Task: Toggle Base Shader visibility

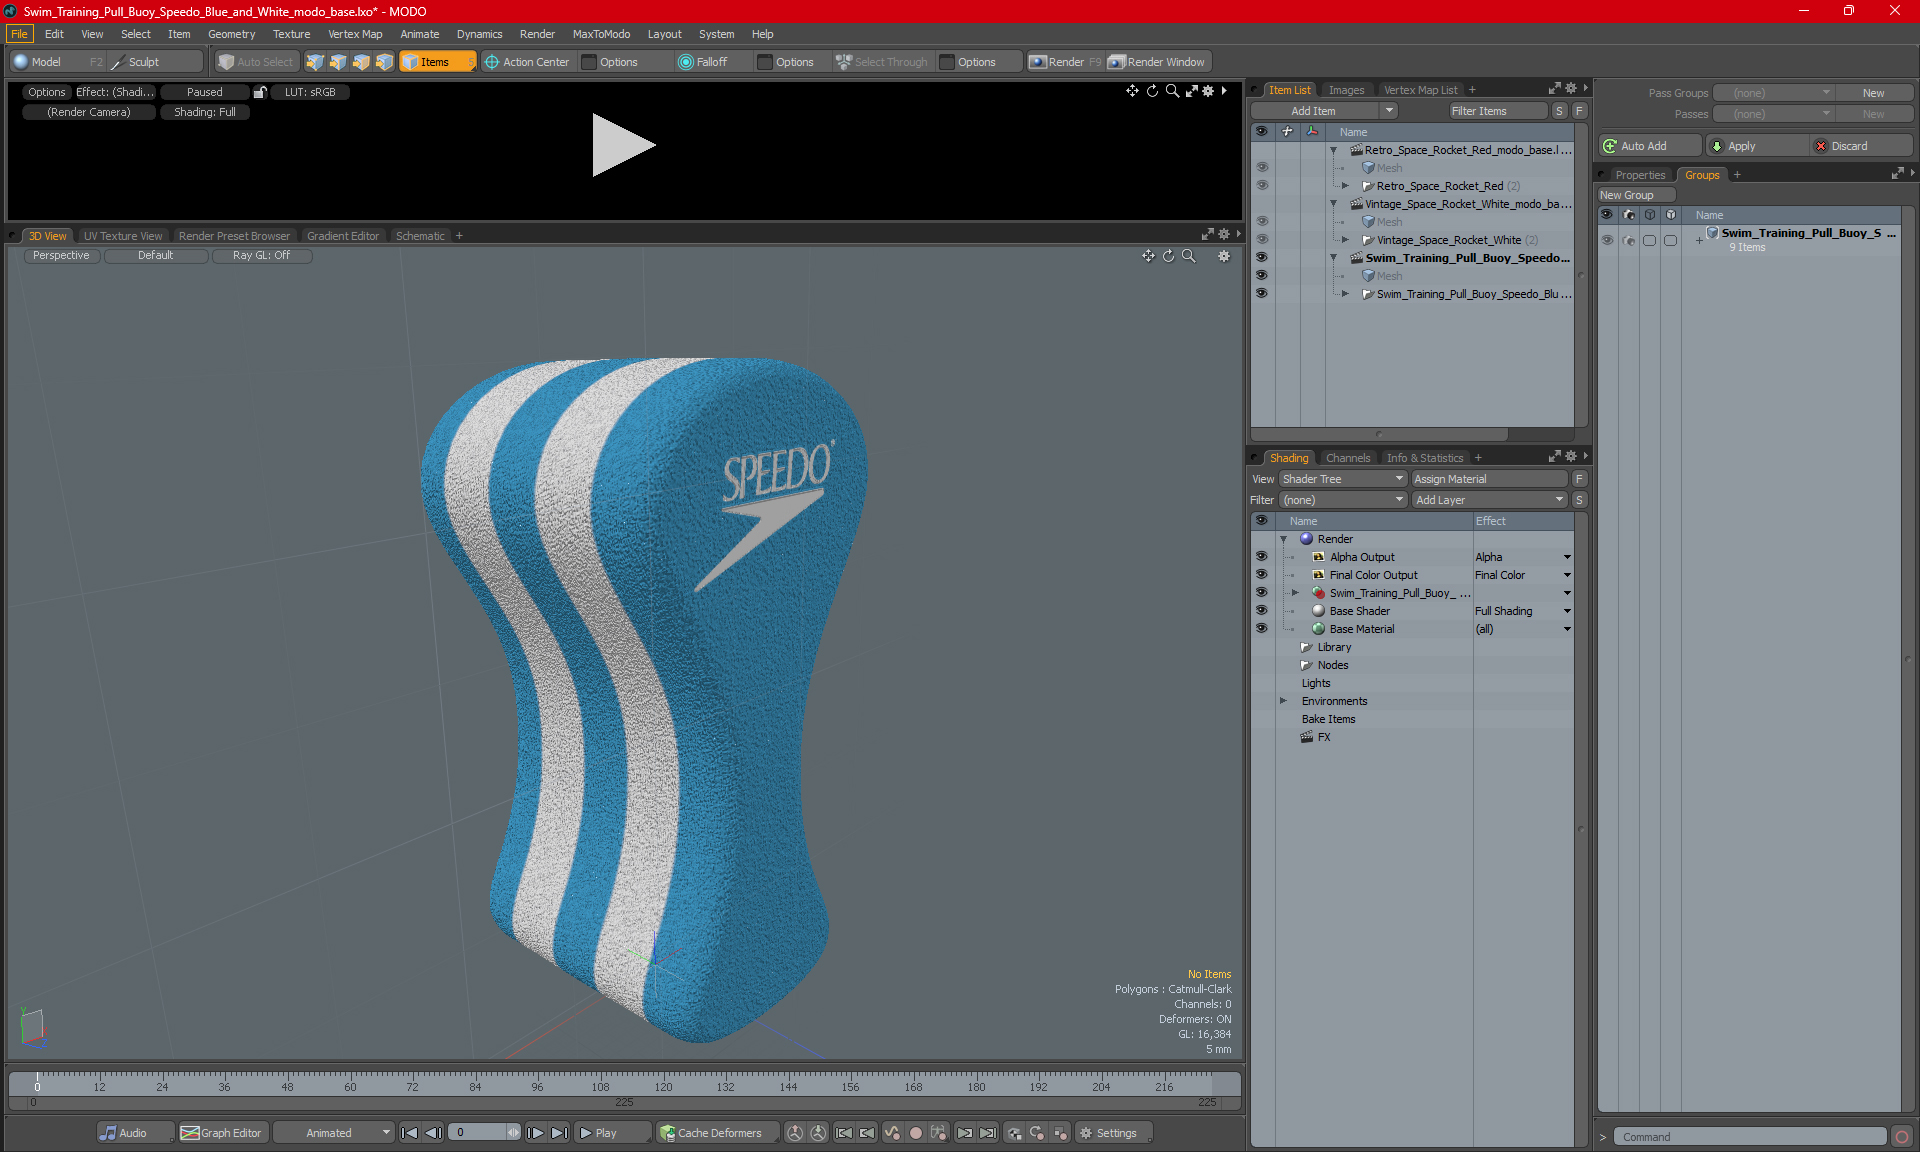Action: point(1262,611)
